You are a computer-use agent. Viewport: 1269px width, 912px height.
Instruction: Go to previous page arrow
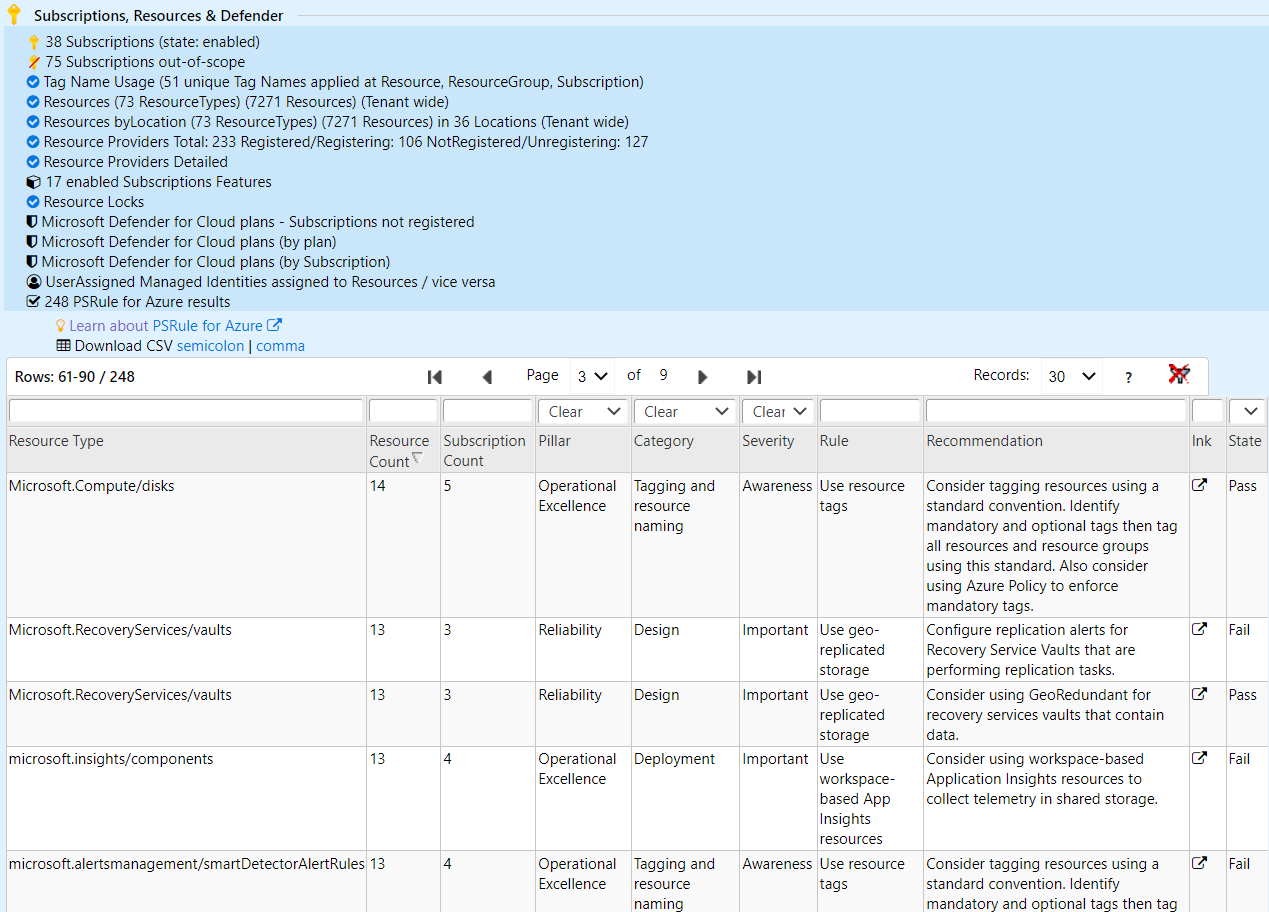coord(487,377)
